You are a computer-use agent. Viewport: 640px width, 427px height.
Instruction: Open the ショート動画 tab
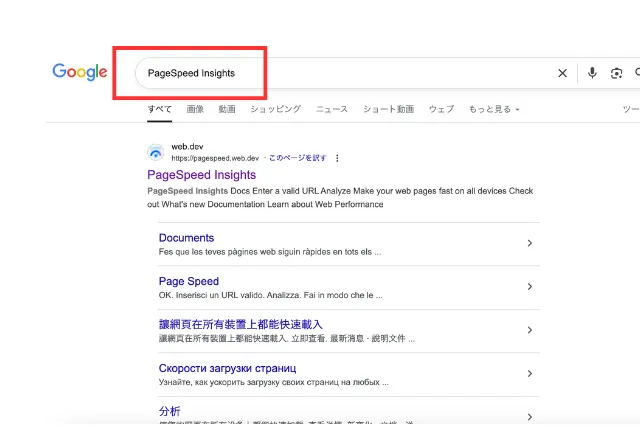[x=389, y=109]
